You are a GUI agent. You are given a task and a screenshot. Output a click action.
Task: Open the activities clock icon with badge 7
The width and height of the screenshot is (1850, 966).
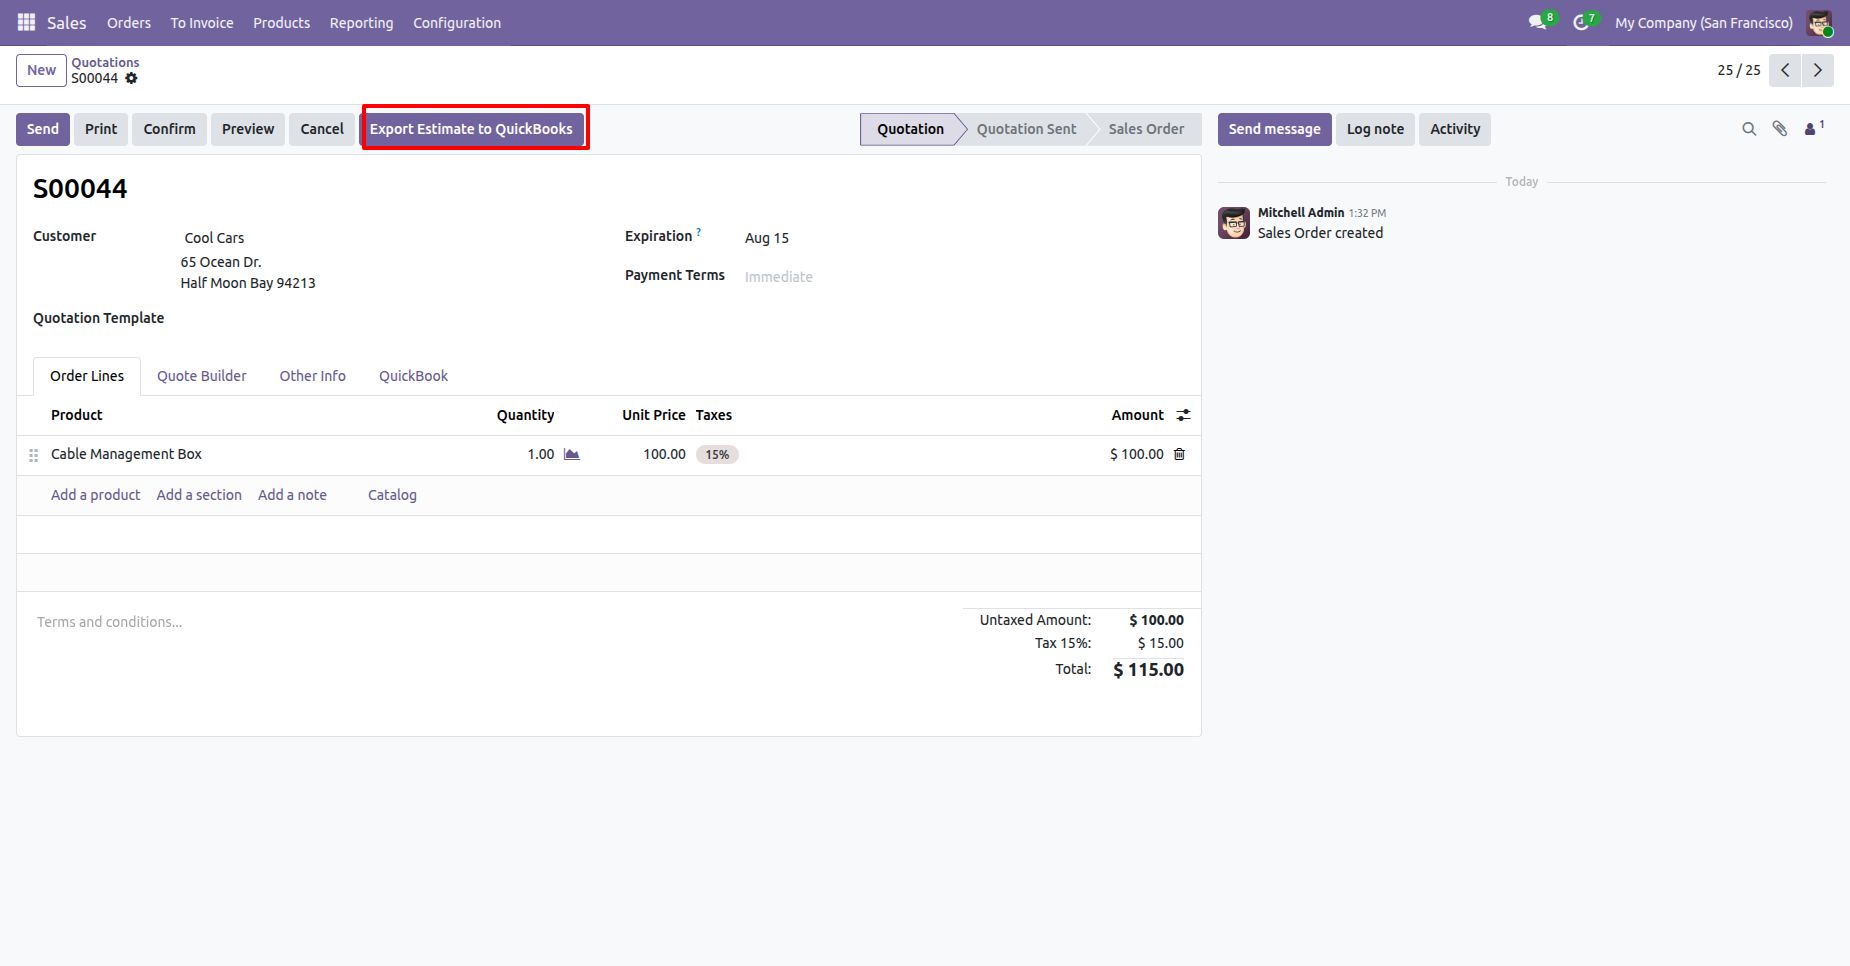pos(1584,22)
